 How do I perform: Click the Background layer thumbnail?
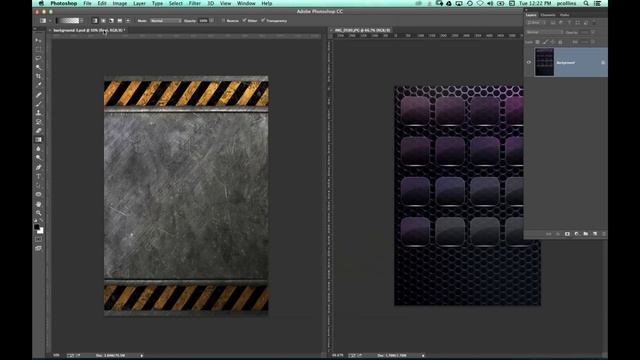click(544, 62)
